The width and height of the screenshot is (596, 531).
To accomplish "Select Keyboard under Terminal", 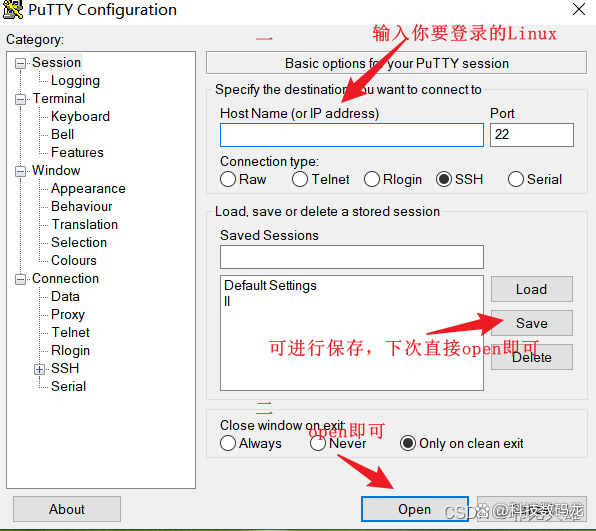I will (x=80, y=116).
